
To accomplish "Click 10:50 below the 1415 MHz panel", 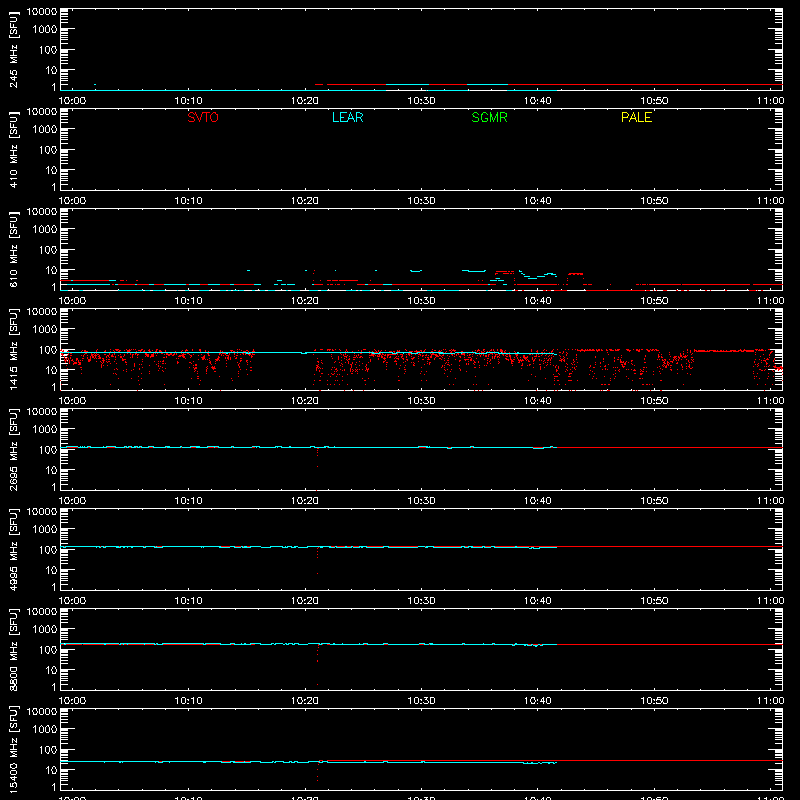I will point(654,401).
